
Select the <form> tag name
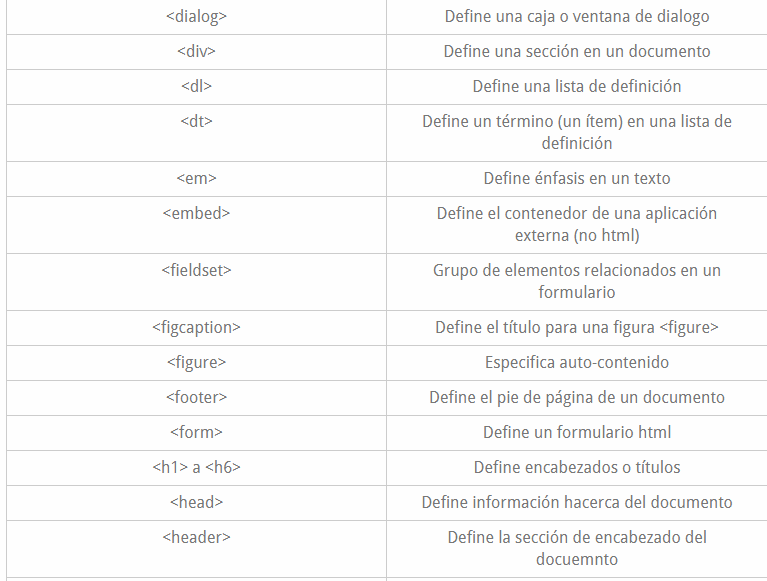click(196, 433)
